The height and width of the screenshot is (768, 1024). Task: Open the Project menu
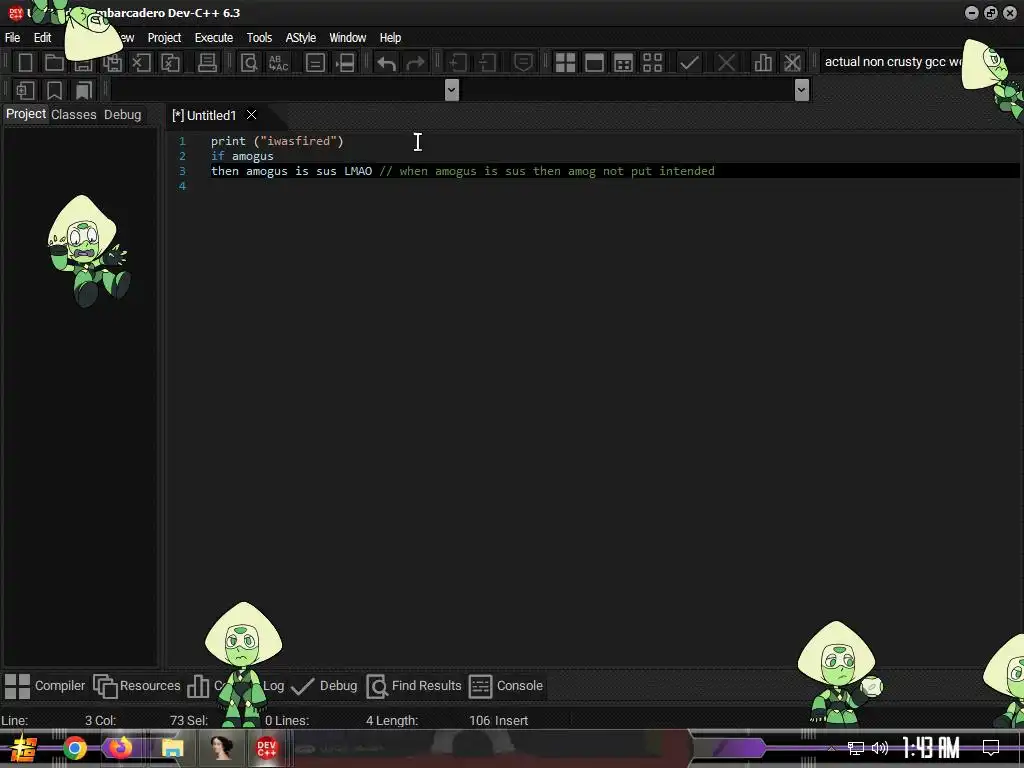(x=164, y=37)
